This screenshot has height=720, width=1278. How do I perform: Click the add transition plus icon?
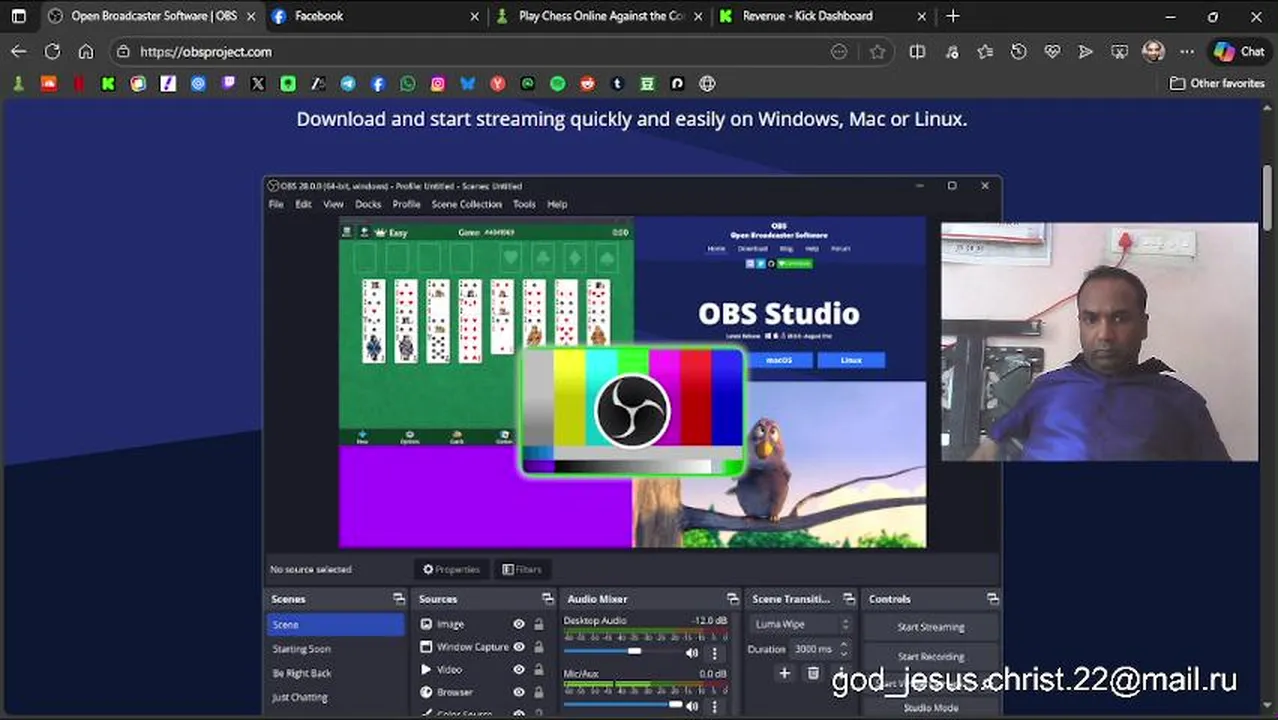pos(784,674)
